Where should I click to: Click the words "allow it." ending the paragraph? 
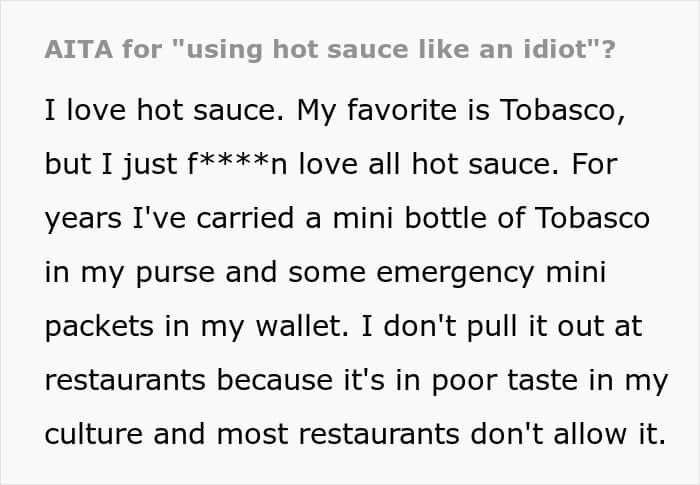[x=610, y=434]
